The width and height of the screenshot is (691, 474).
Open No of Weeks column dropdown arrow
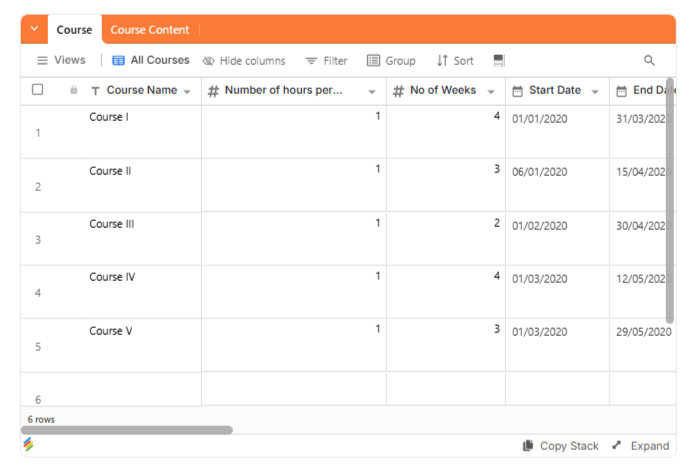491,92
